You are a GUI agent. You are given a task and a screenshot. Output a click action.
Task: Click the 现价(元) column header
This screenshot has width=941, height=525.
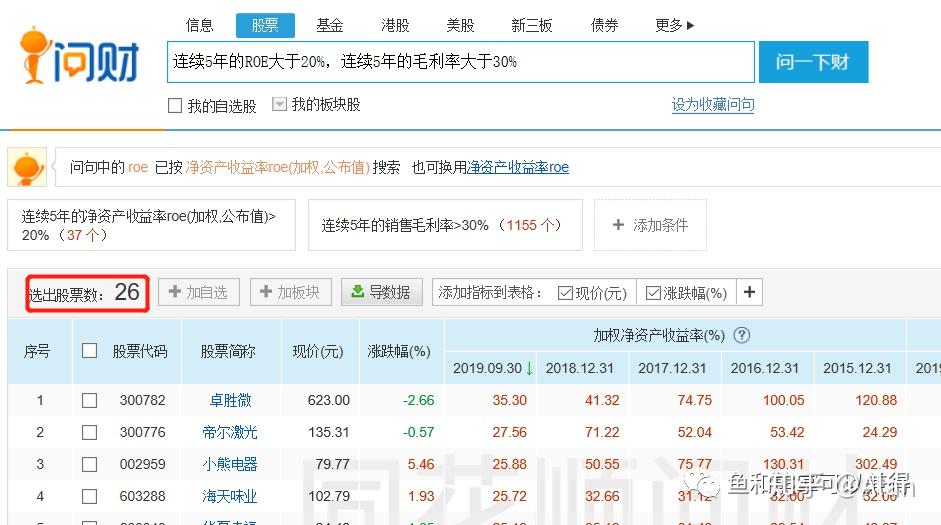tap(317, 351)
